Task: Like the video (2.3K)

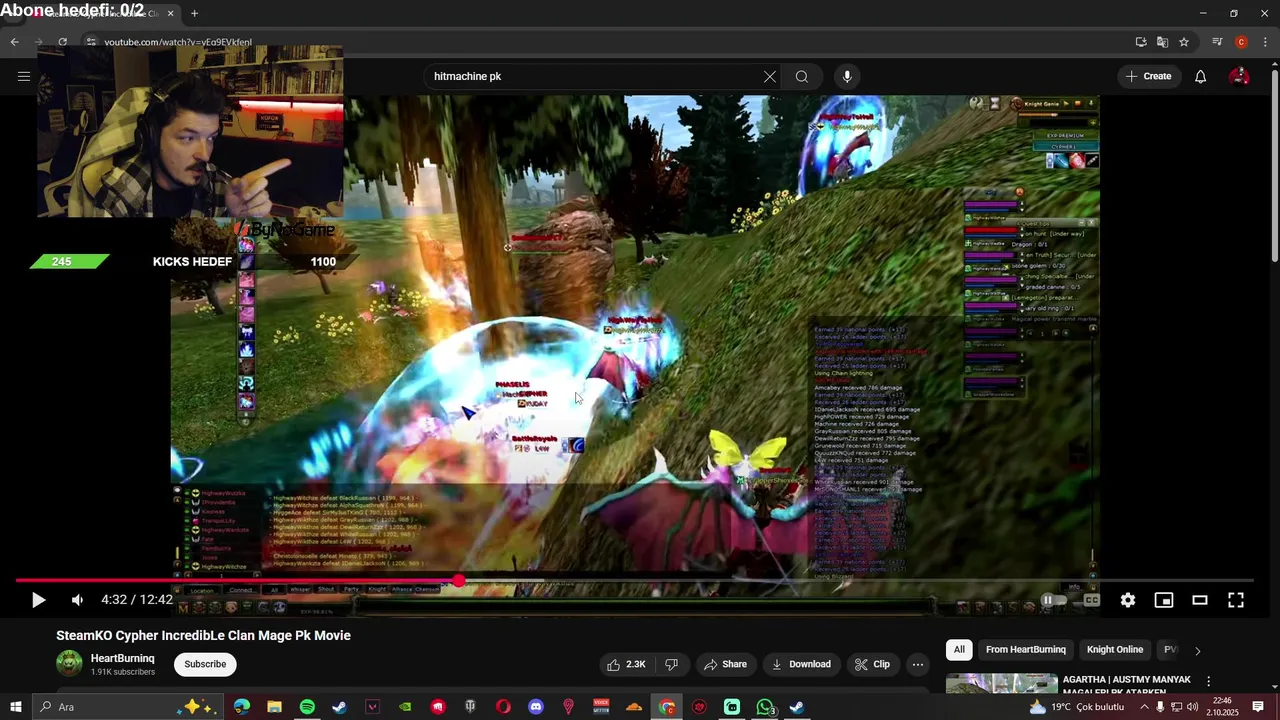Action: (x=626, y=664)
